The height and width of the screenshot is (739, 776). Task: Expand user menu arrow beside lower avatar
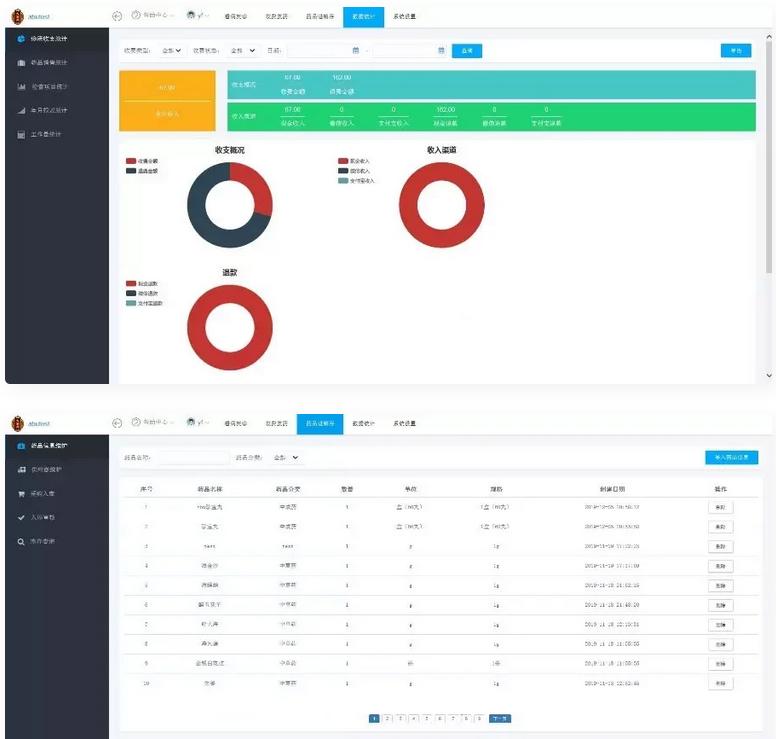pos(206,423)
